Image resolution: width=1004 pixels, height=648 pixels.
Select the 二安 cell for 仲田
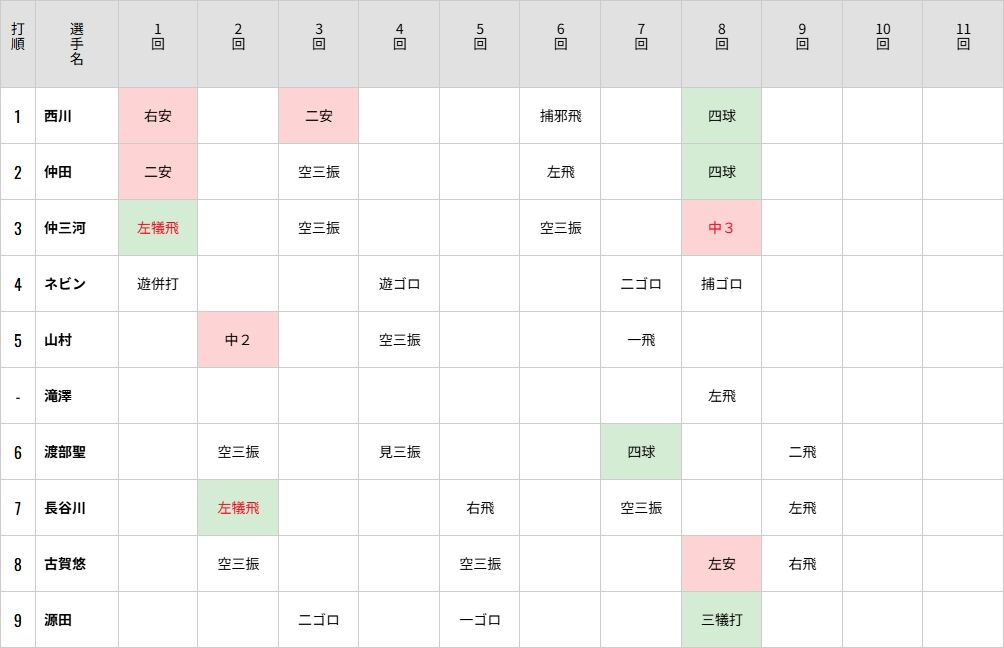coord(158,172)
